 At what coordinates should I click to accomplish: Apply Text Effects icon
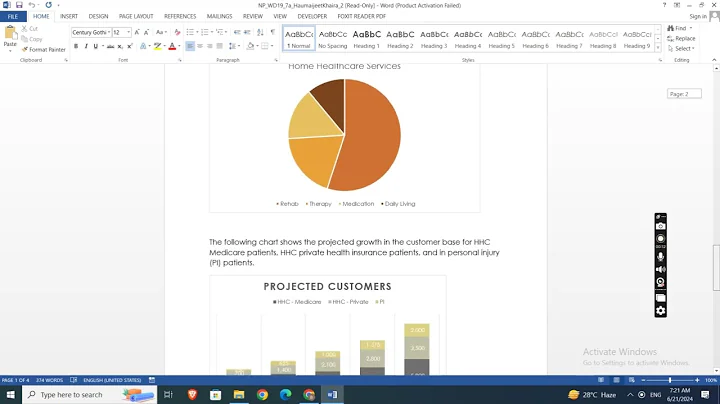pyautogui.click(x=143, y=46)
